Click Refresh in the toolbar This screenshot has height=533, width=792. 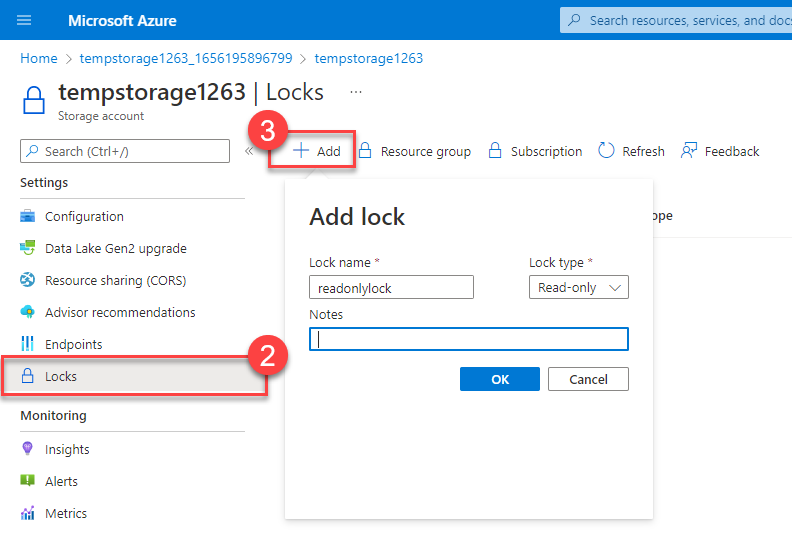631,152
